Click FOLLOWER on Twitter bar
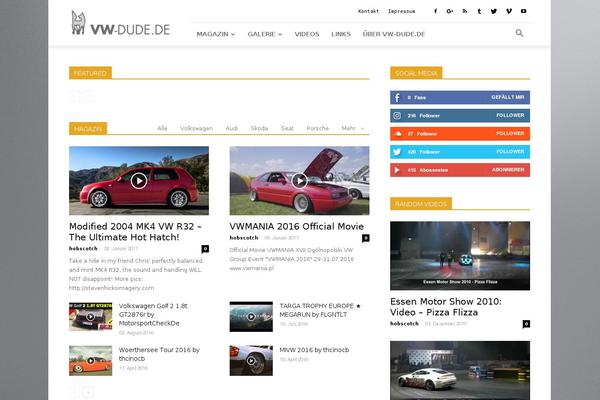The height and width of the screenshot is (400, 600). 510,152
